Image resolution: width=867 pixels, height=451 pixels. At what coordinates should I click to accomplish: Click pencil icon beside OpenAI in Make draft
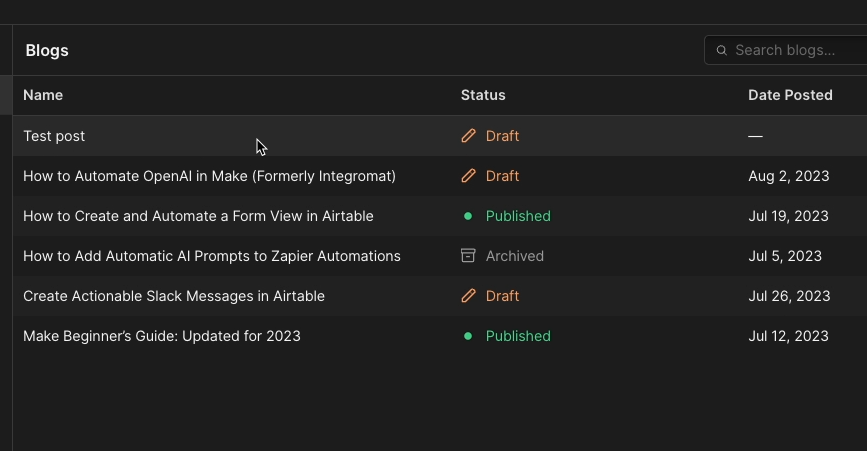pos(468,176)
